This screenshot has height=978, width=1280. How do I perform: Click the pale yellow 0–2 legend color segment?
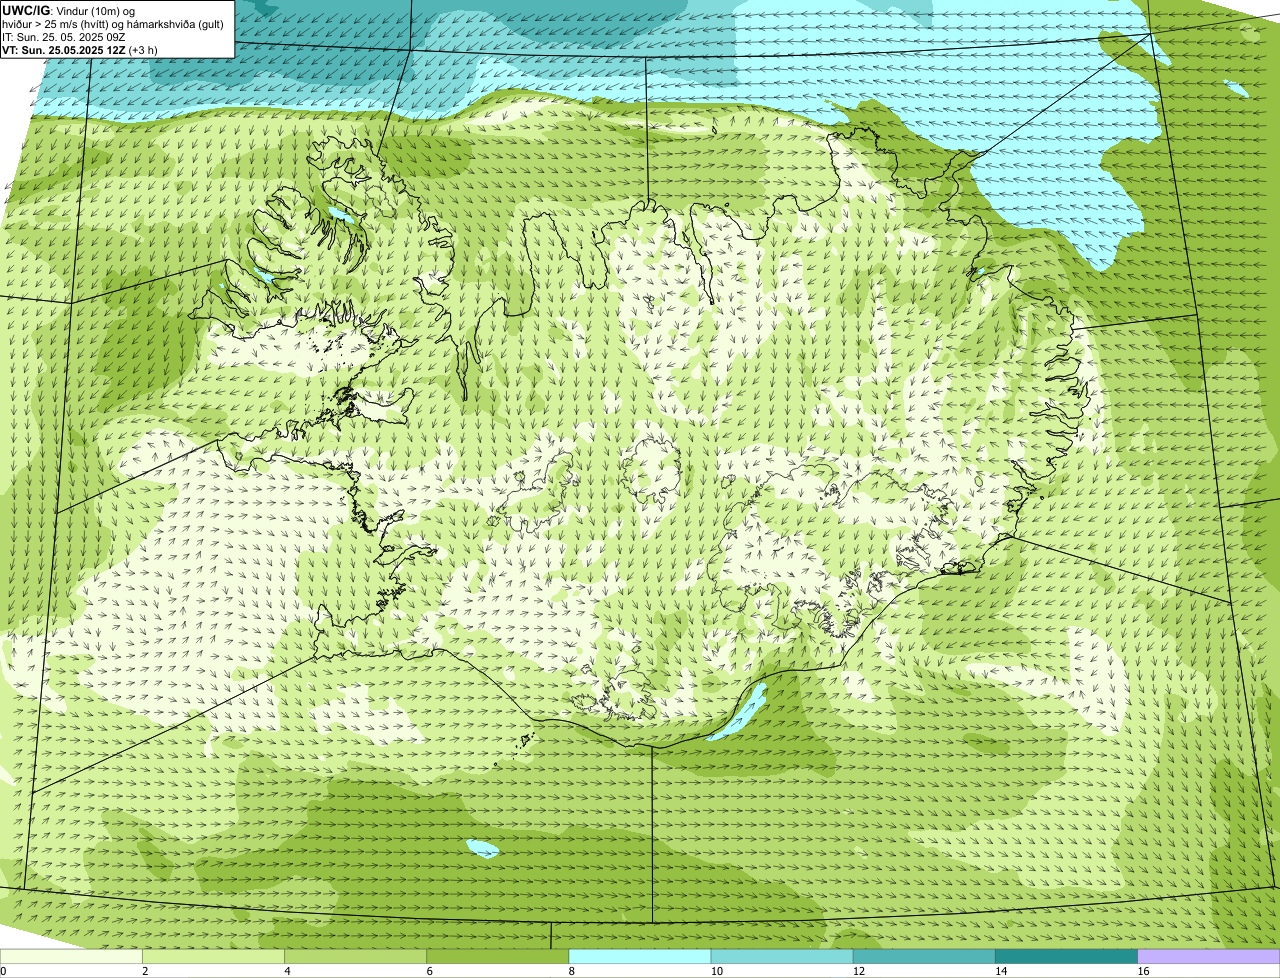tap(71, 956)
